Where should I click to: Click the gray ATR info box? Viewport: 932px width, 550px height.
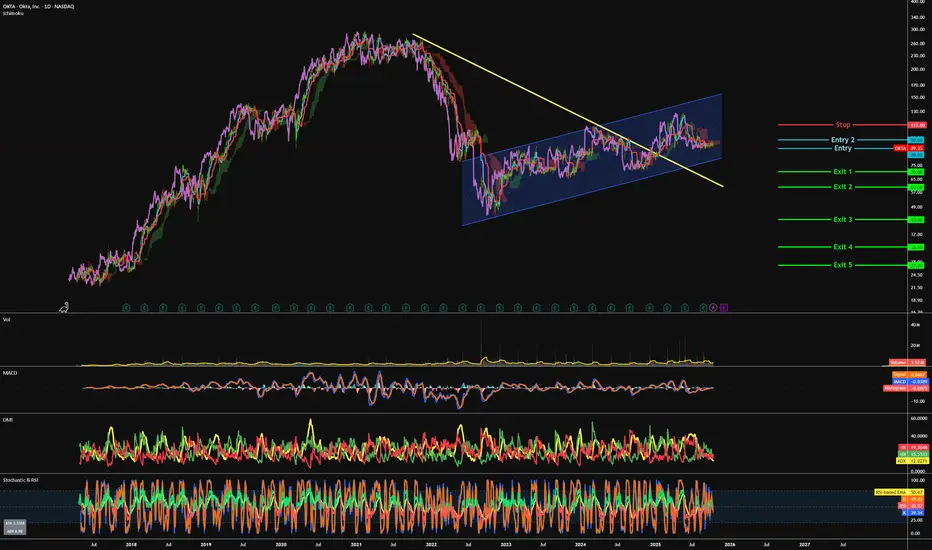coord(15,527)
